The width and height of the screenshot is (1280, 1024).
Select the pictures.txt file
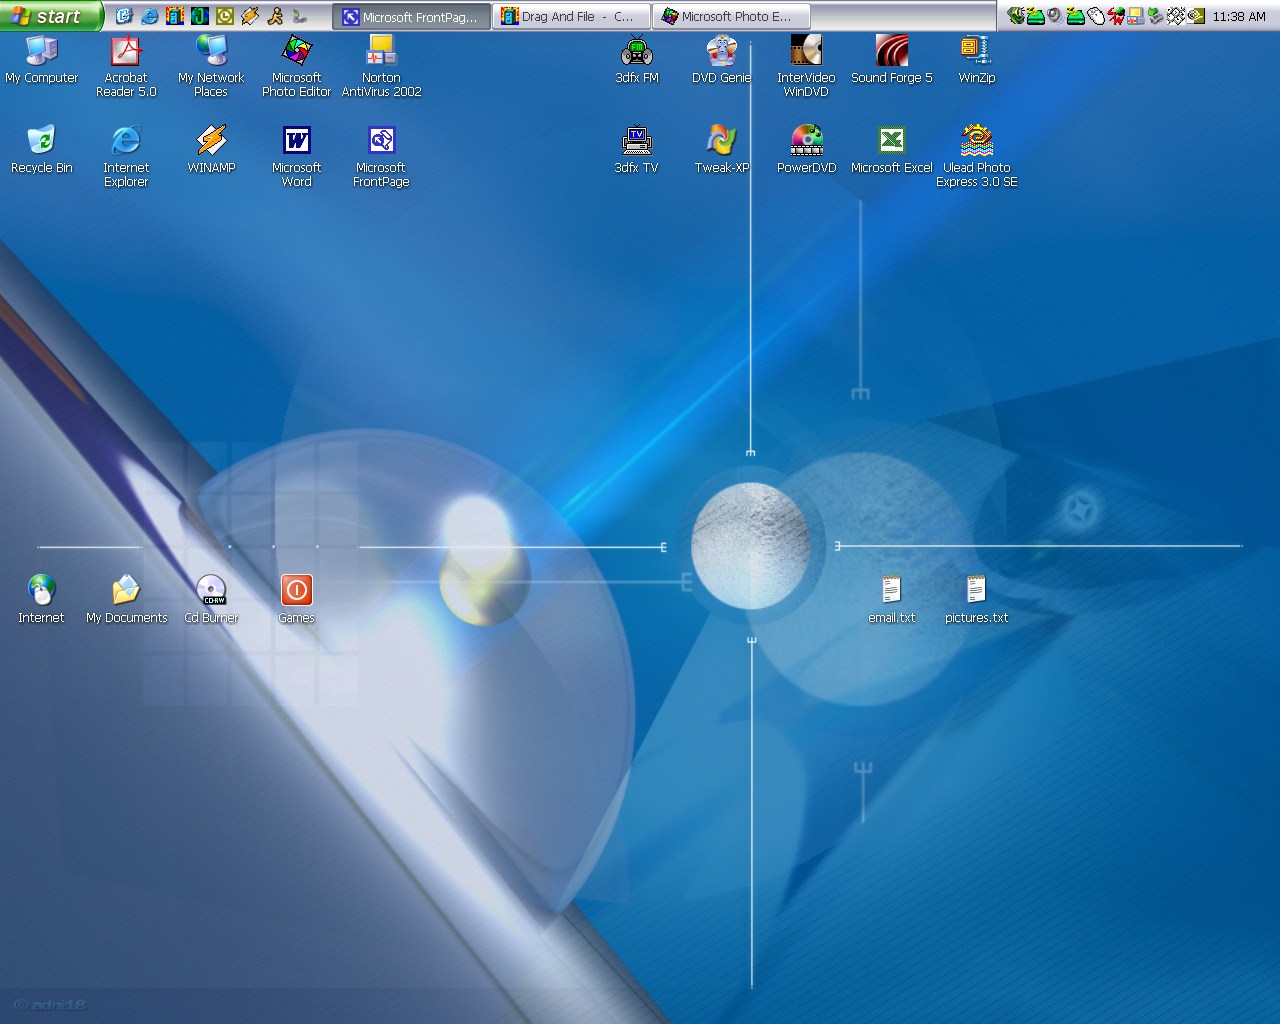(976, 600)
